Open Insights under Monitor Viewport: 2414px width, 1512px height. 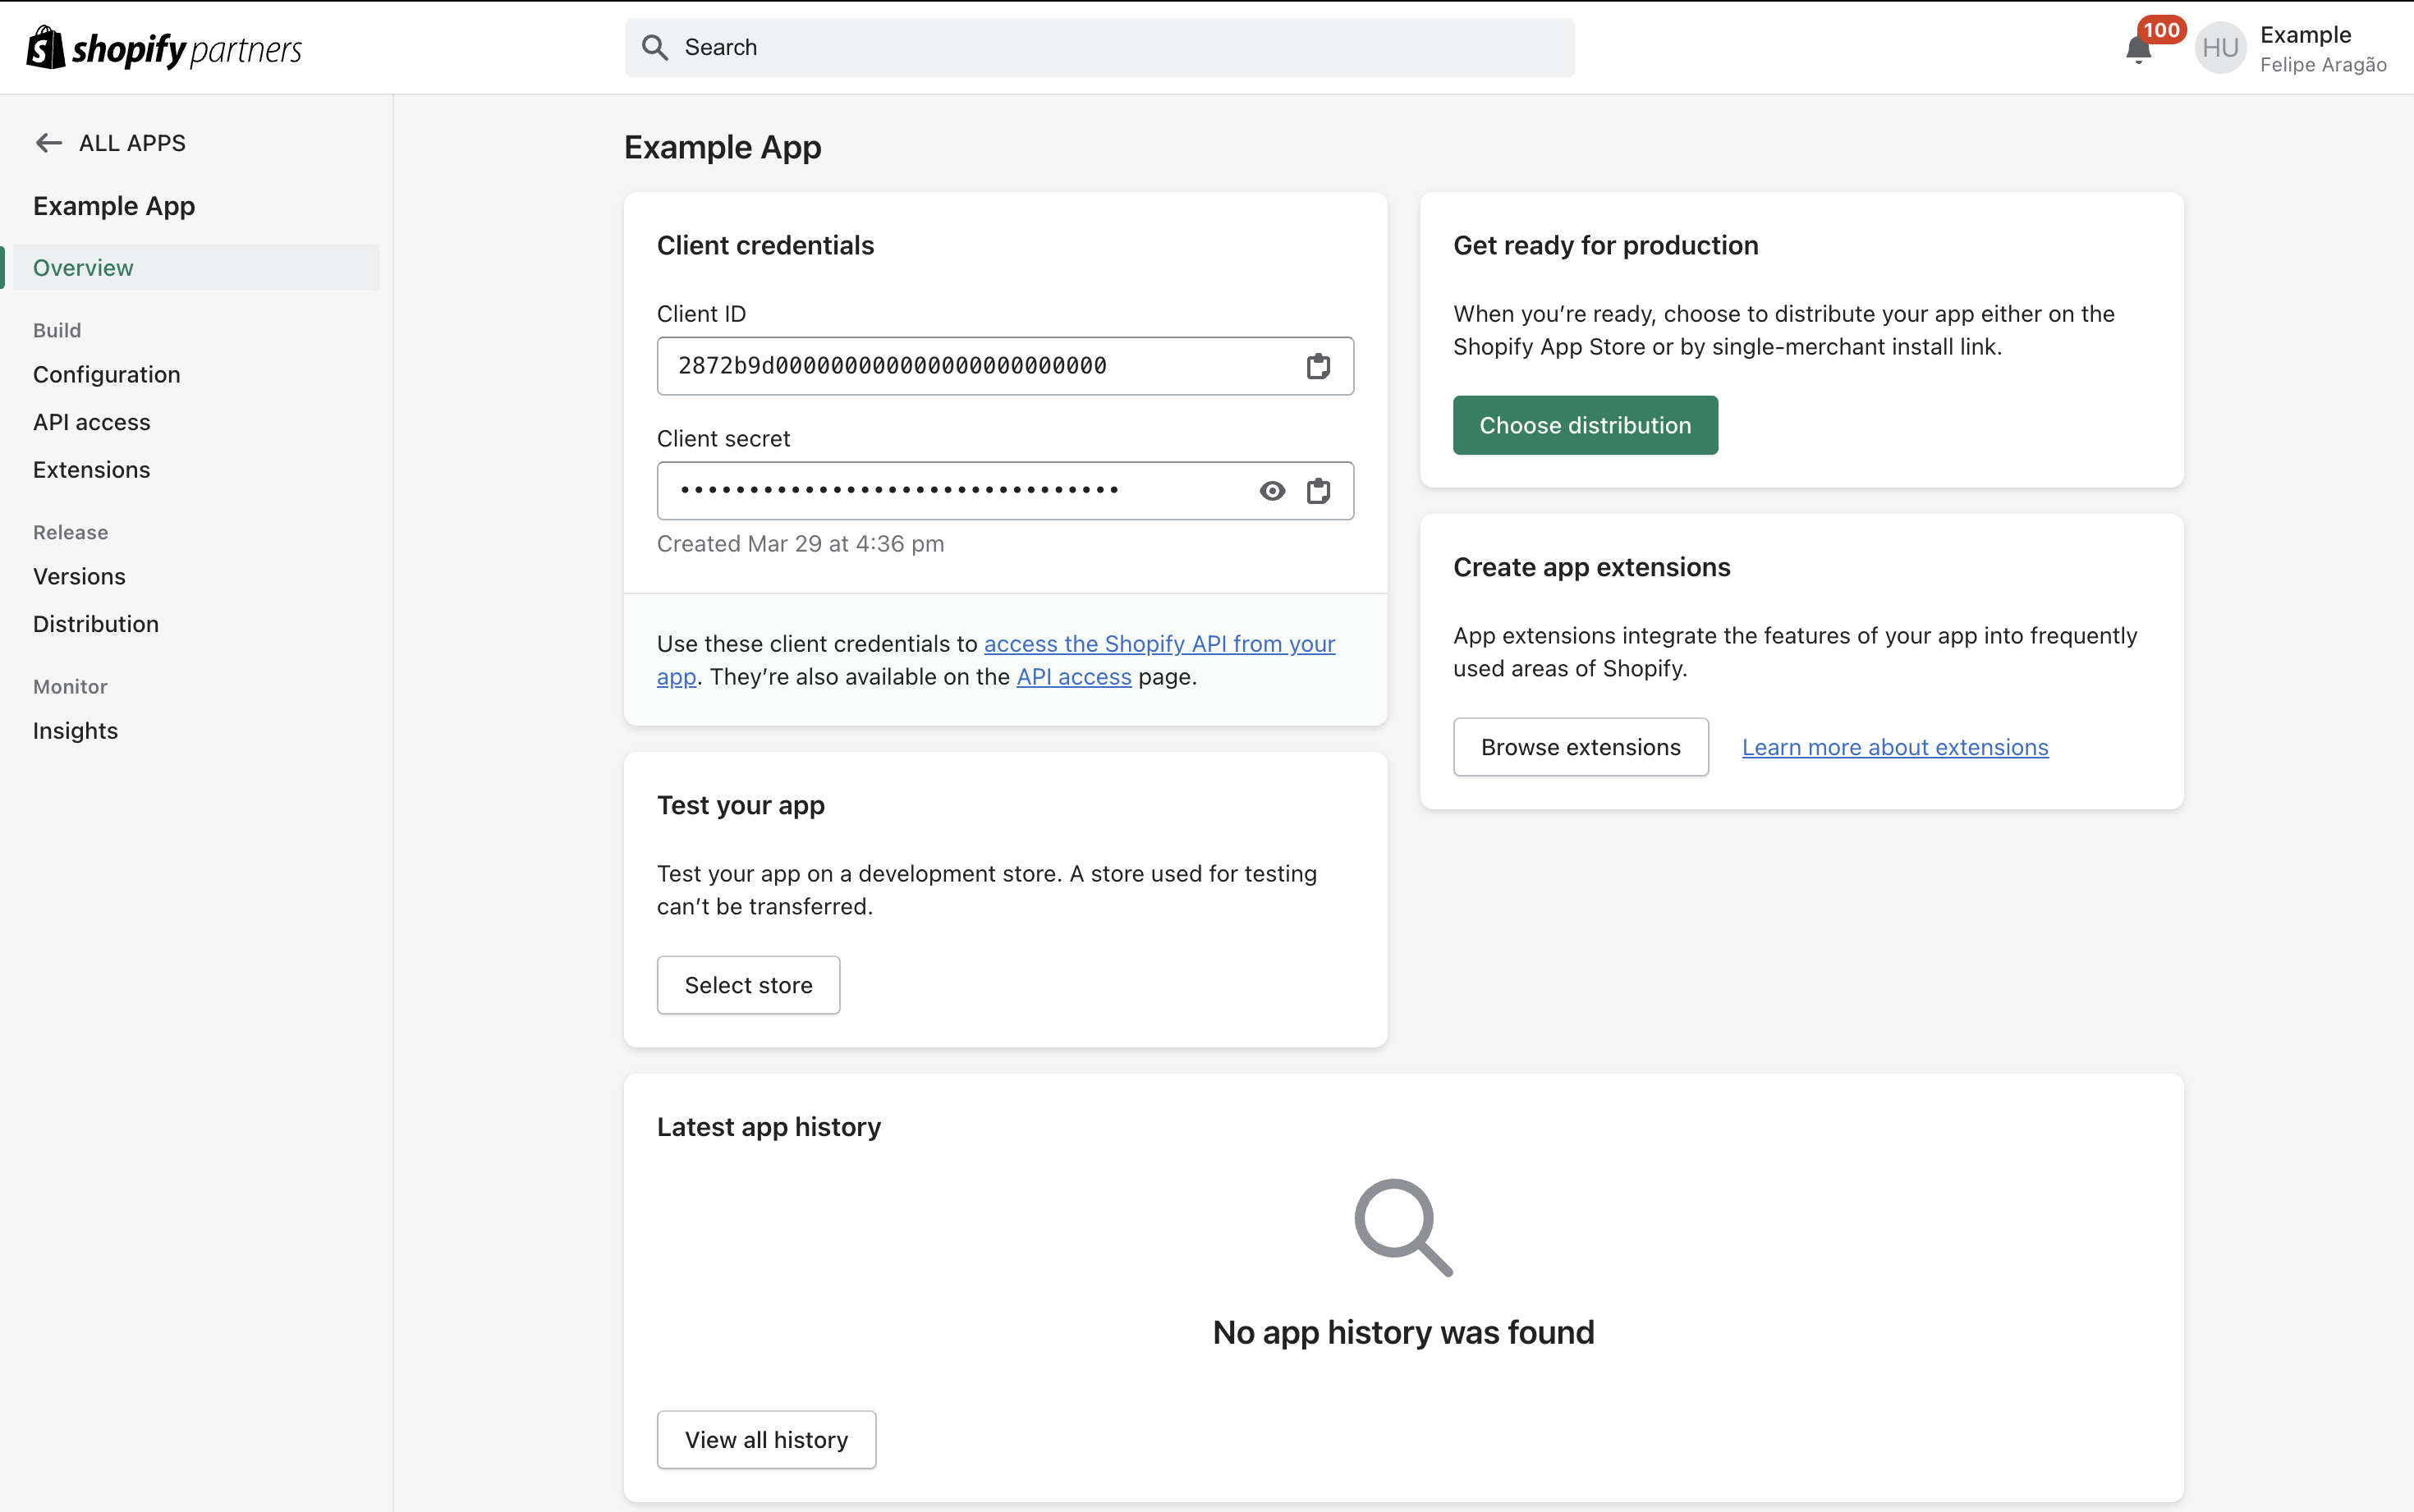pos(76,731)
